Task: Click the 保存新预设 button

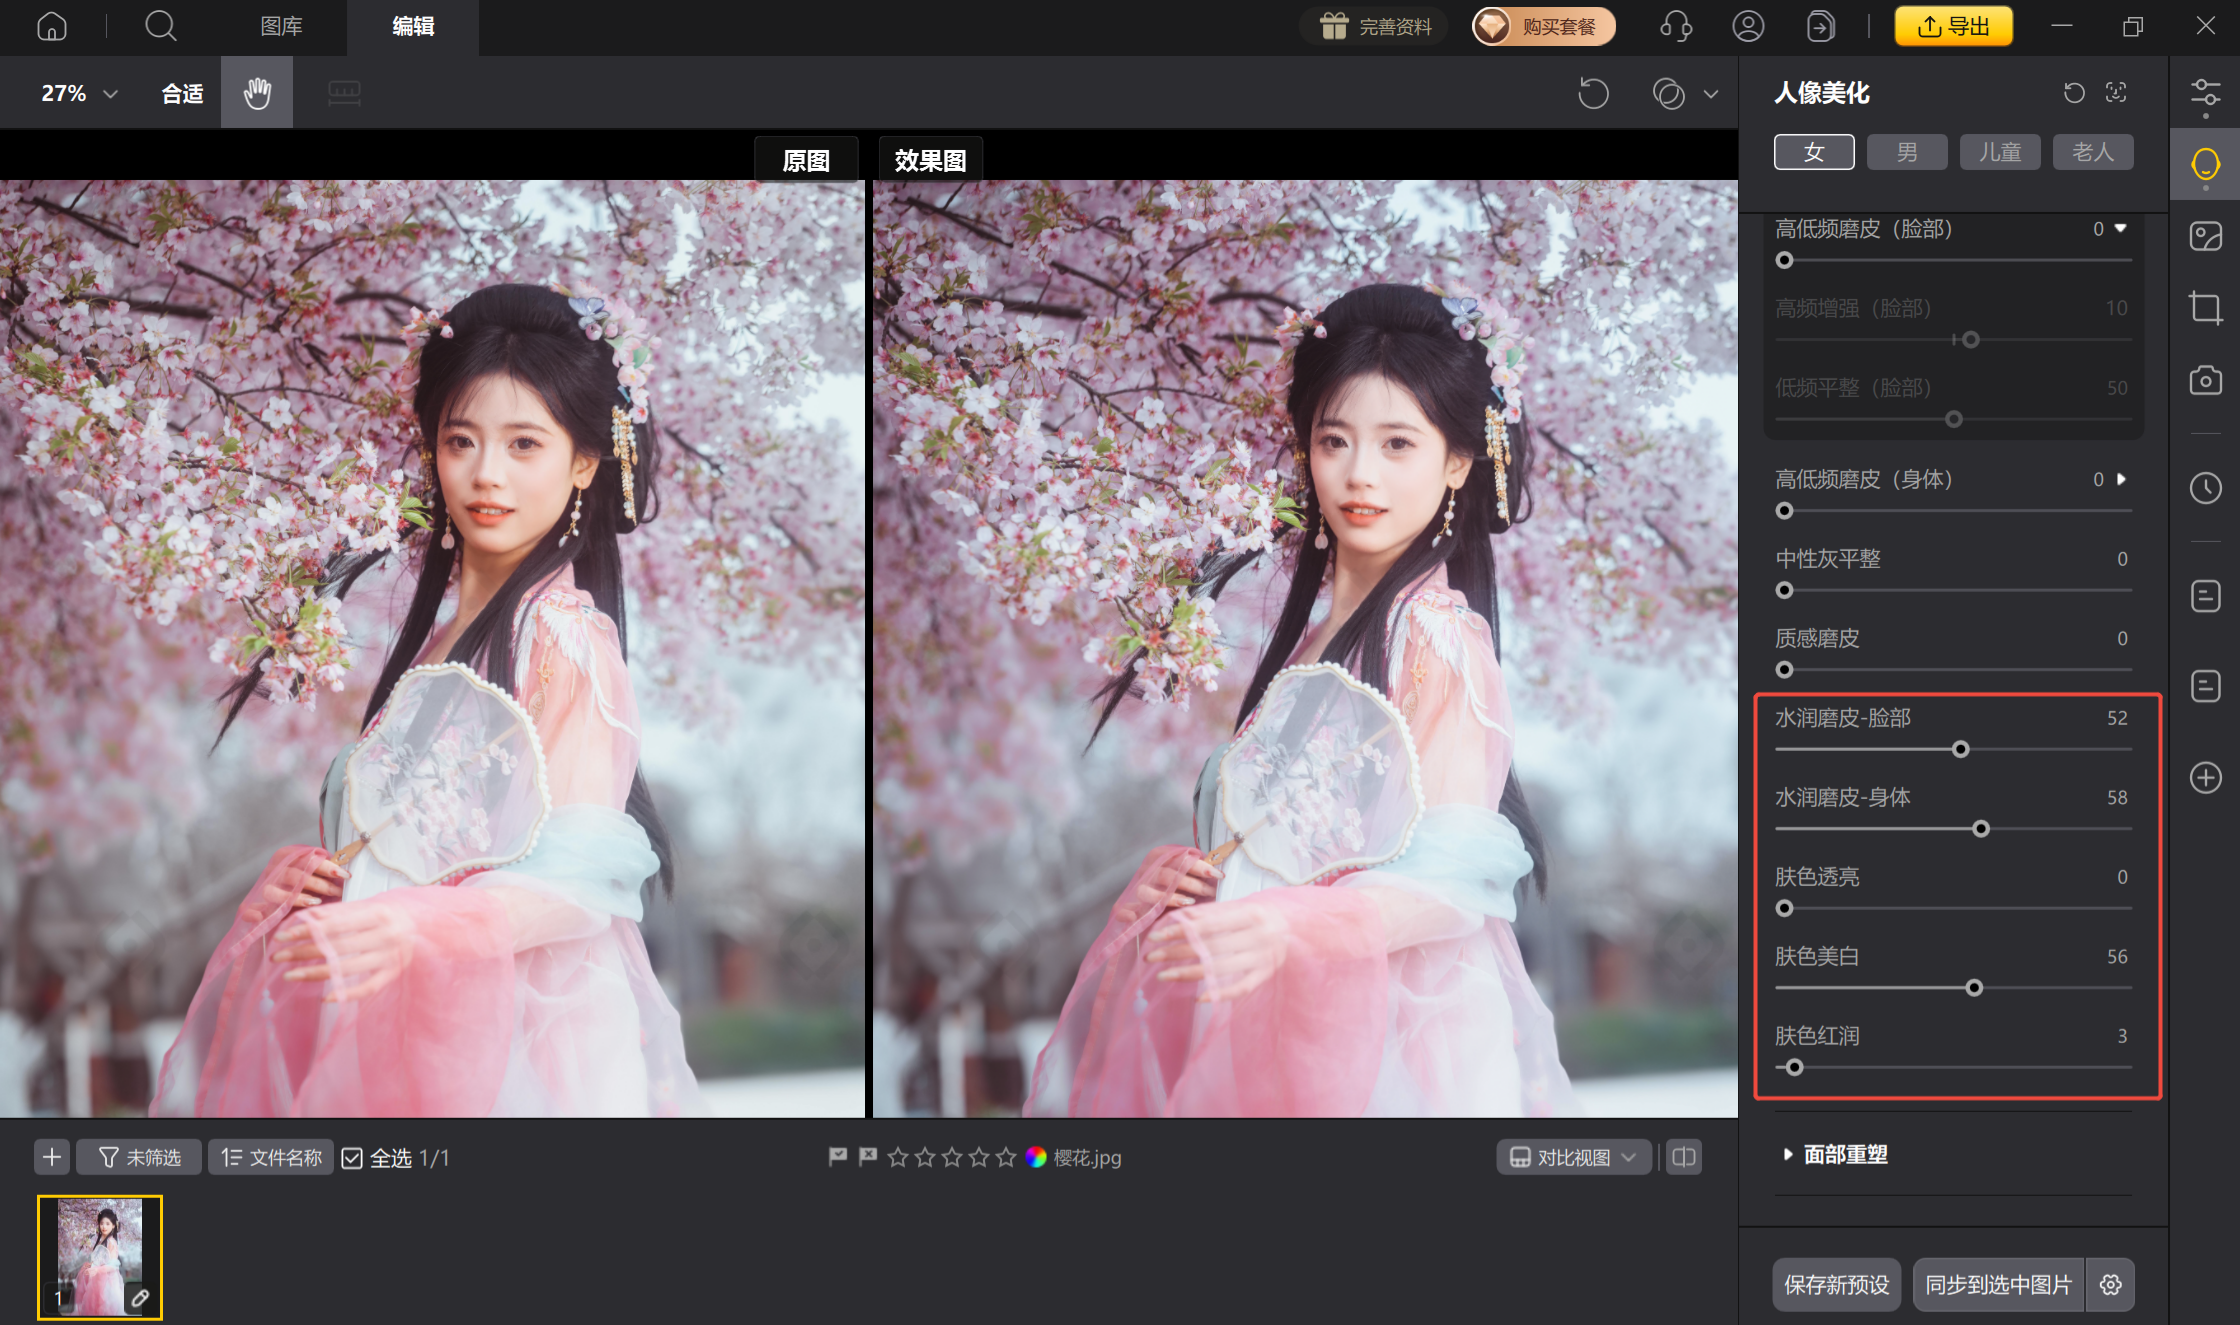Action: pyautogui.click(x=1836, y=1284)
